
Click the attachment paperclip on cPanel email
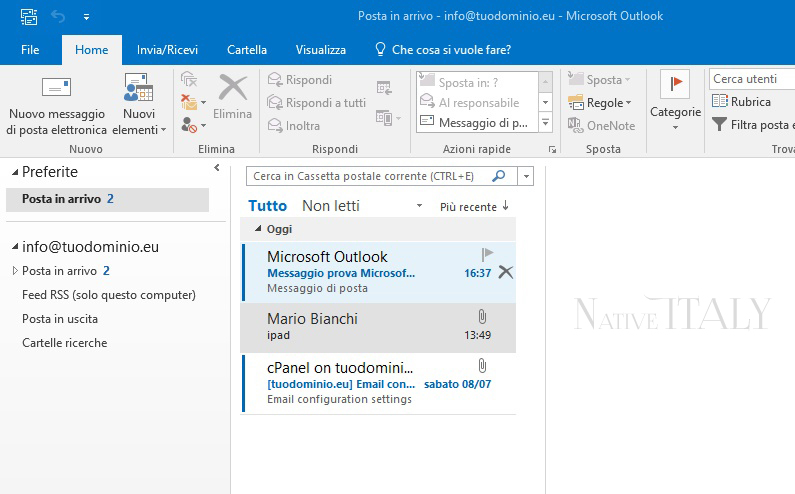point(482,366)
